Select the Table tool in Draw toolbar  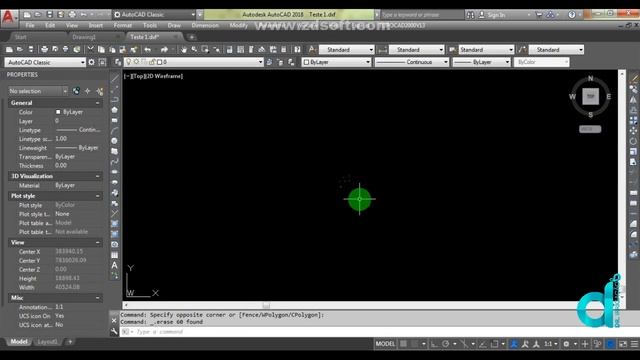click(x=115, y=255)
